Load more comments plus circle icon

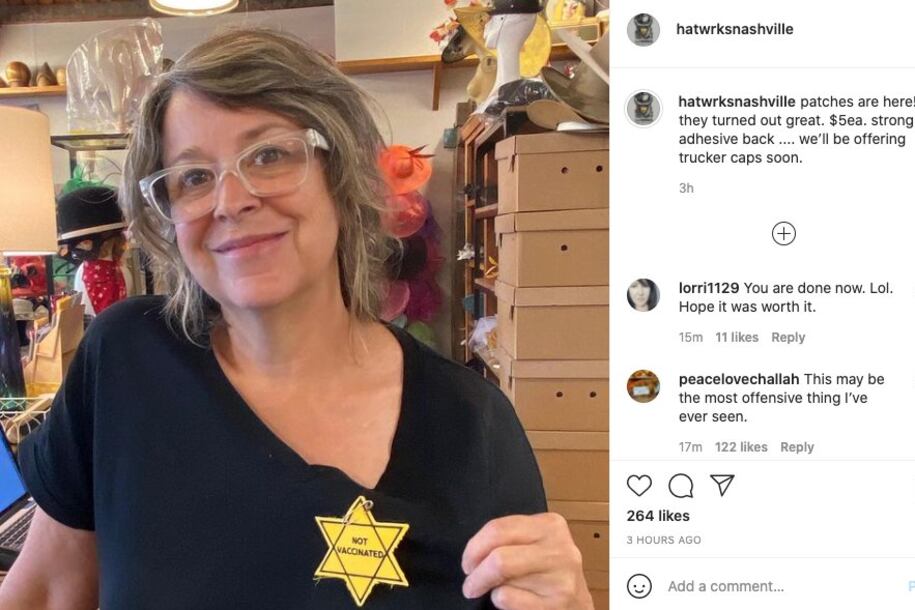(x=783, y=233)
